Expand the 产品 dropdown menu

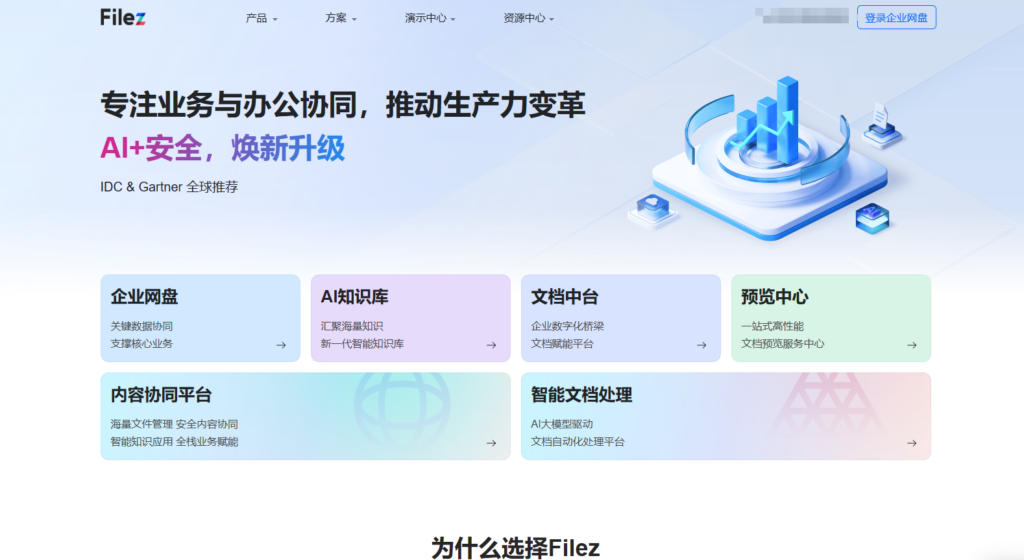261,18
